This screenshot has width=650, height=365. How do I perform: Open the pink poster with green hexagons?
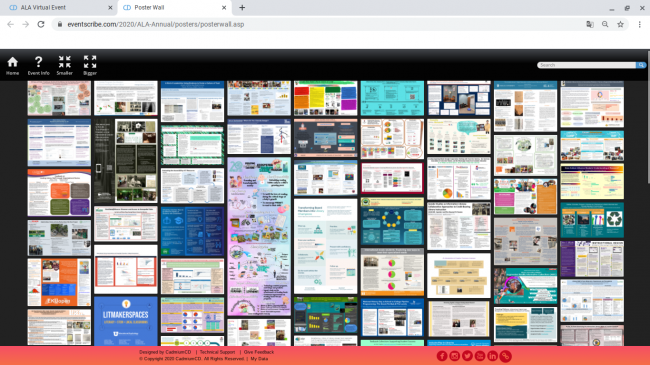click(59, 98)
